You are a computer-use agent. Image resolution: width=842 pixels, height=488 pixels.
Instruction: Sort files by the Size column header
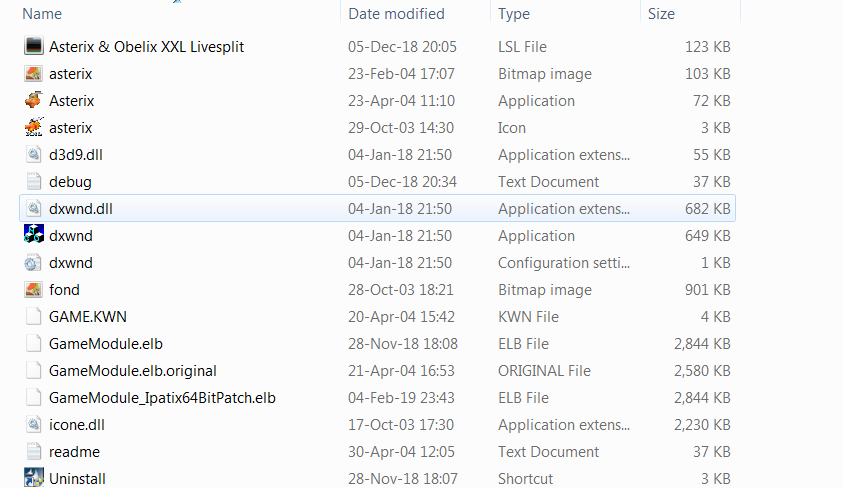point(661,13)
